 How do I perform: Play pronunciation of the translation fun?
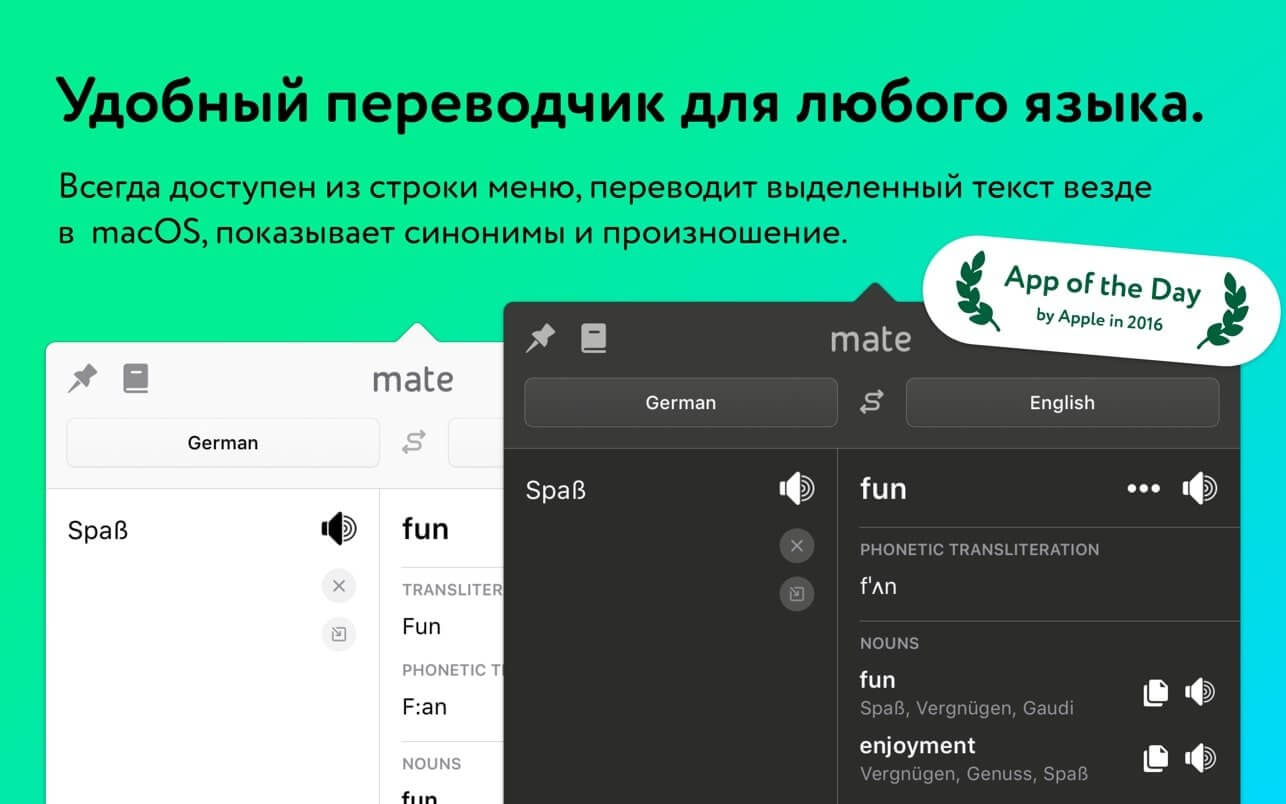click(x=1199, y=489)
